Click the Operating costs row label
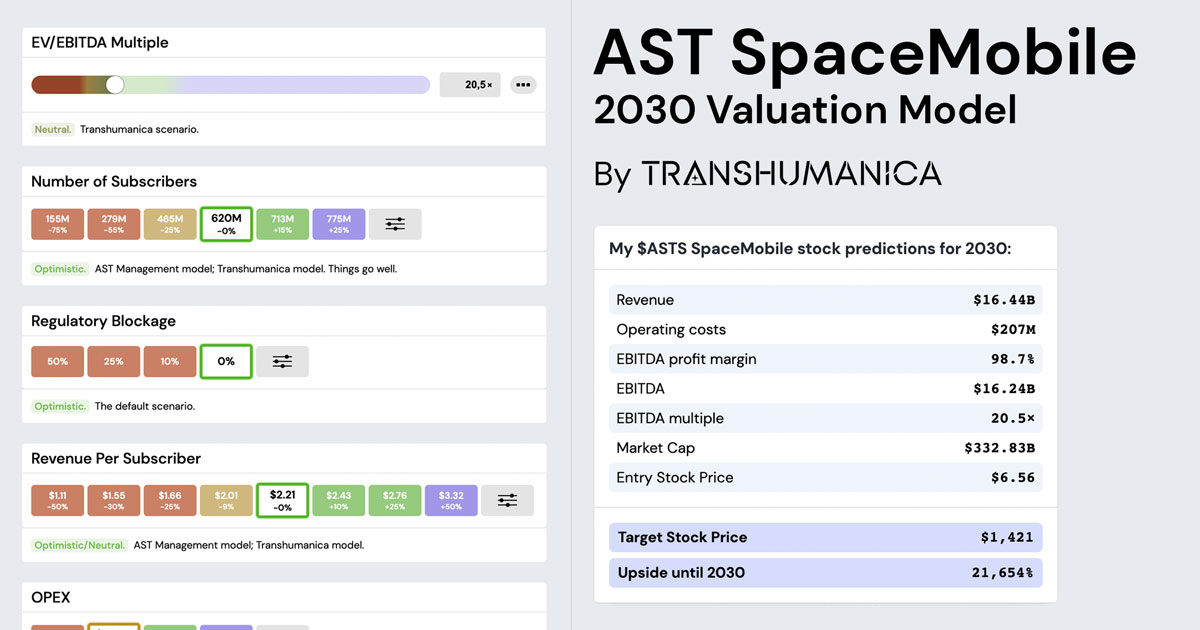The height and width of the screenshot is (630, 1200). click(x=671, y=329)
